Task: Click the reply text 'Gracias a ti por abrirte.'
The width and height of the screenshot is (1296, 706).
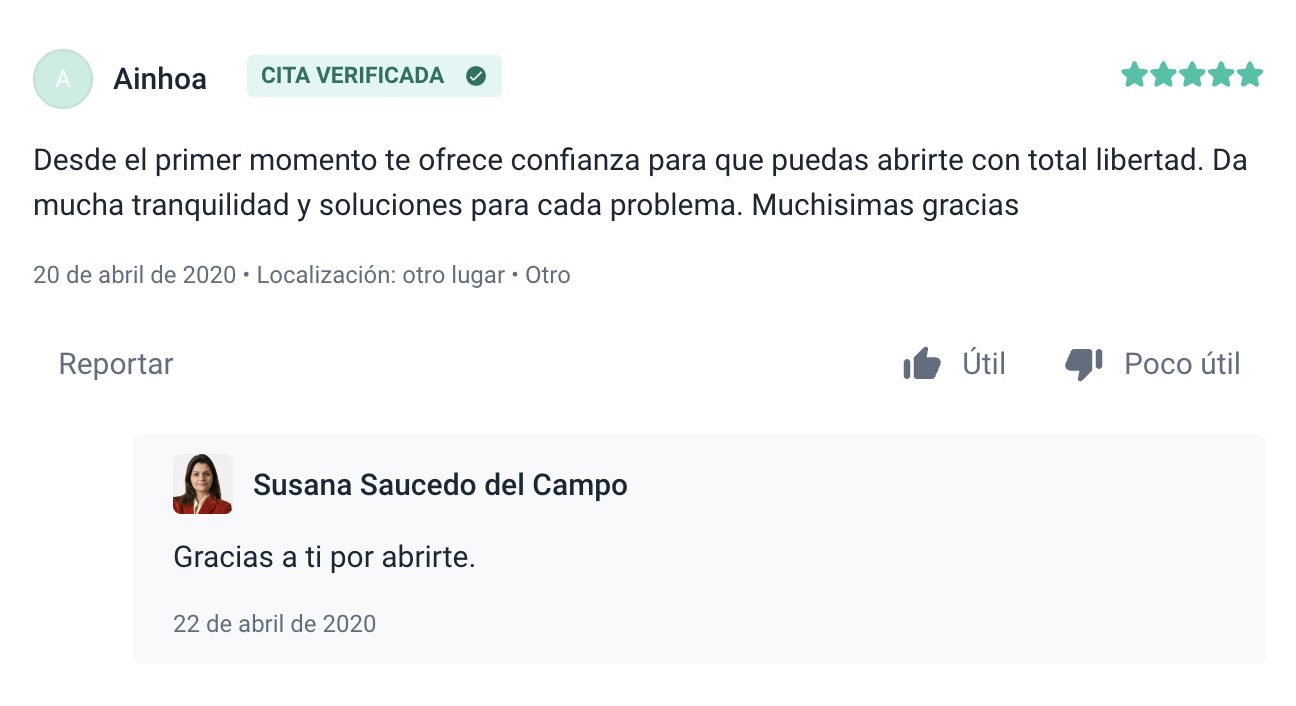Action: tap(324, 557)
